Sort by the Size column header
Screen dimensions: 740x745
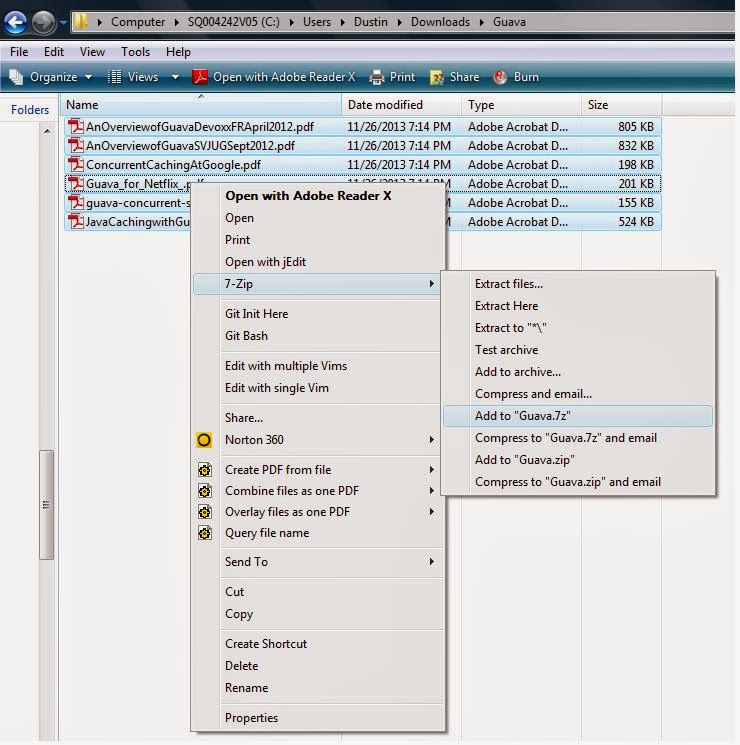point(622,105)
